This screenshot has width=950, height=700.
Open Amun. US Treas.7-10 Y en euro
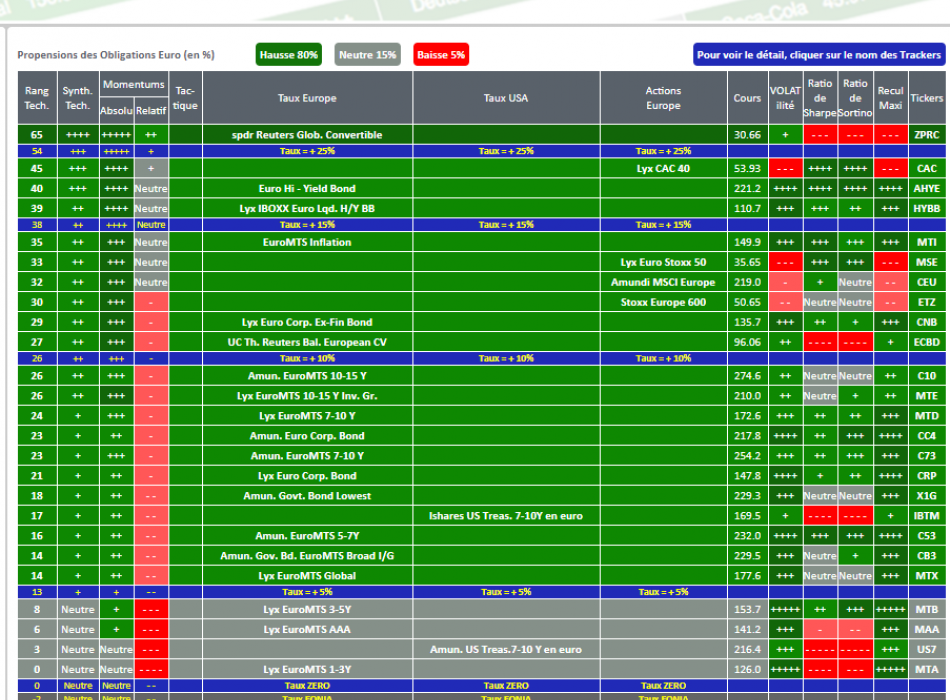click(505, 650)
